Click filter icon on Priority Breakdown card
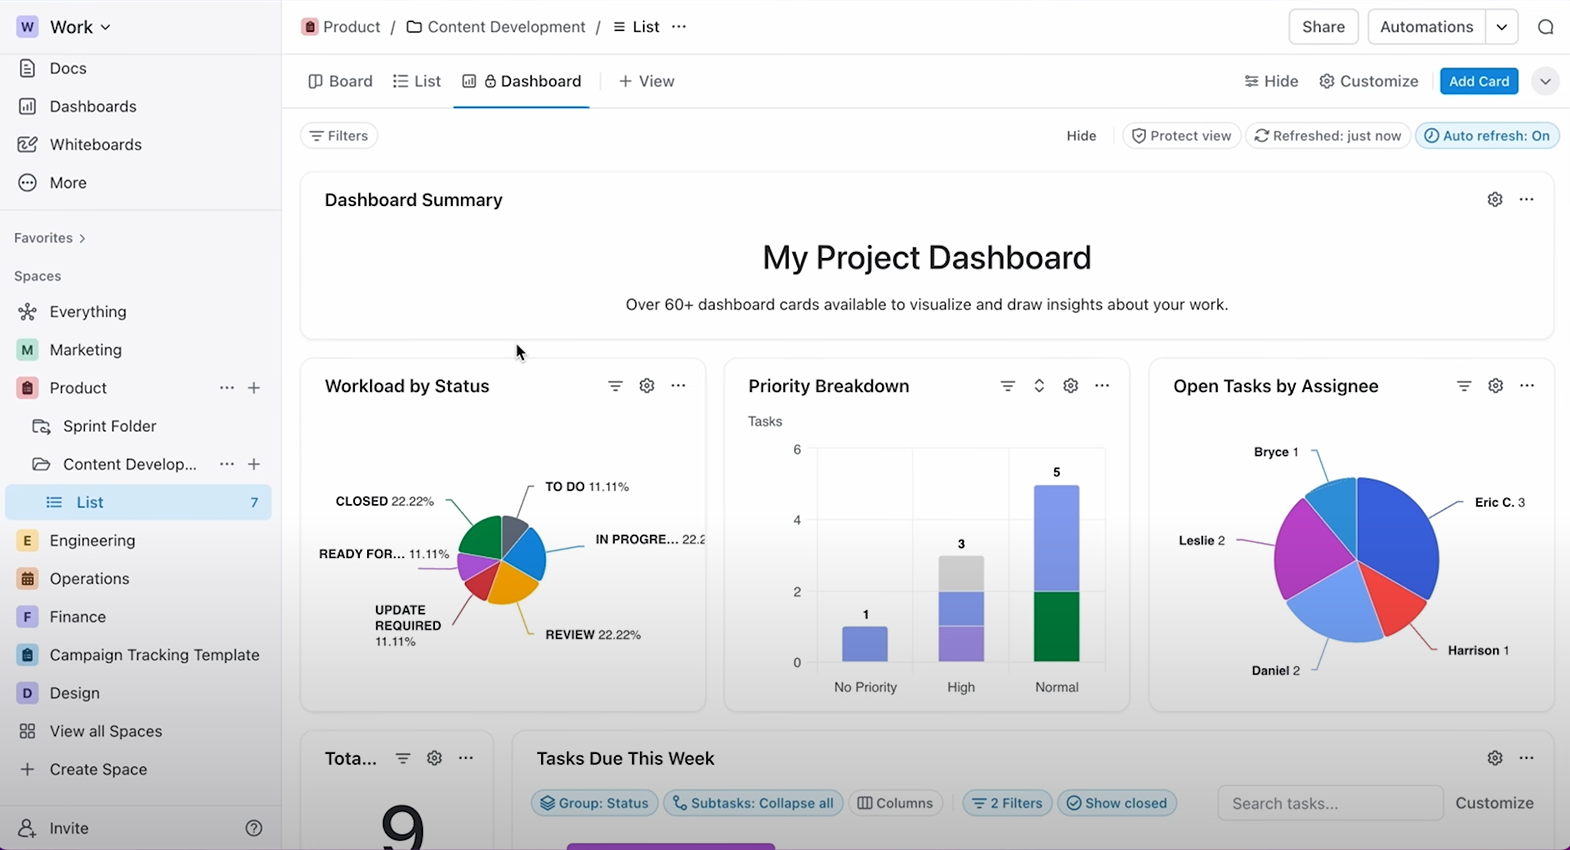The height and width of the screenshot is (850, 1570). pos(1007,386)
